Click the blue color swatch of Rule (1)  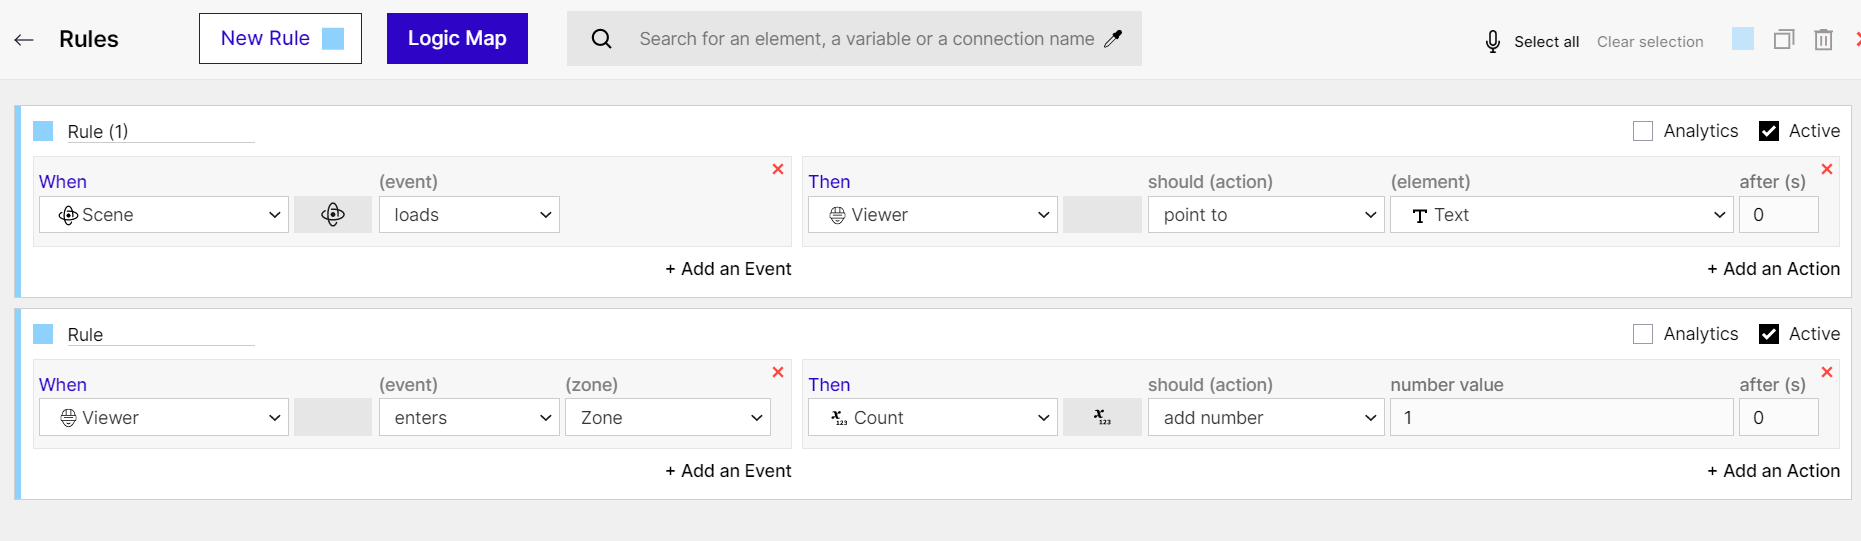click(43, 131)
